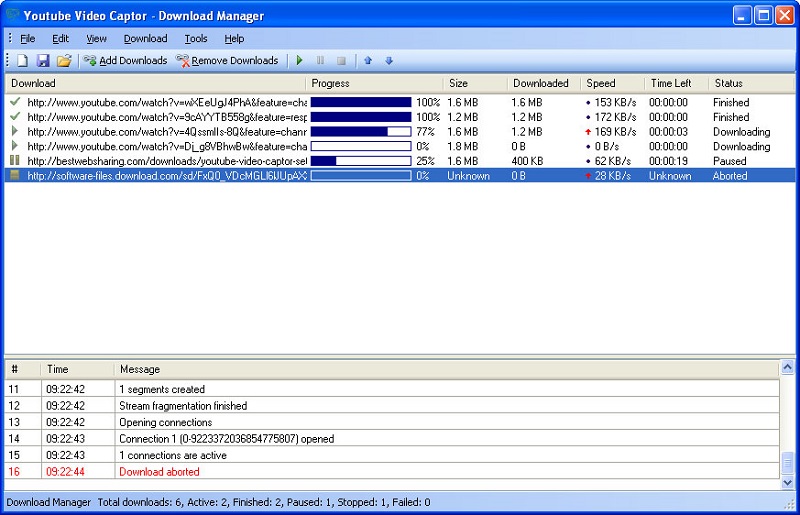This screenshot has height=515, width=800.
Task: Click Remove Downloads button
Action: coord(228,61)
